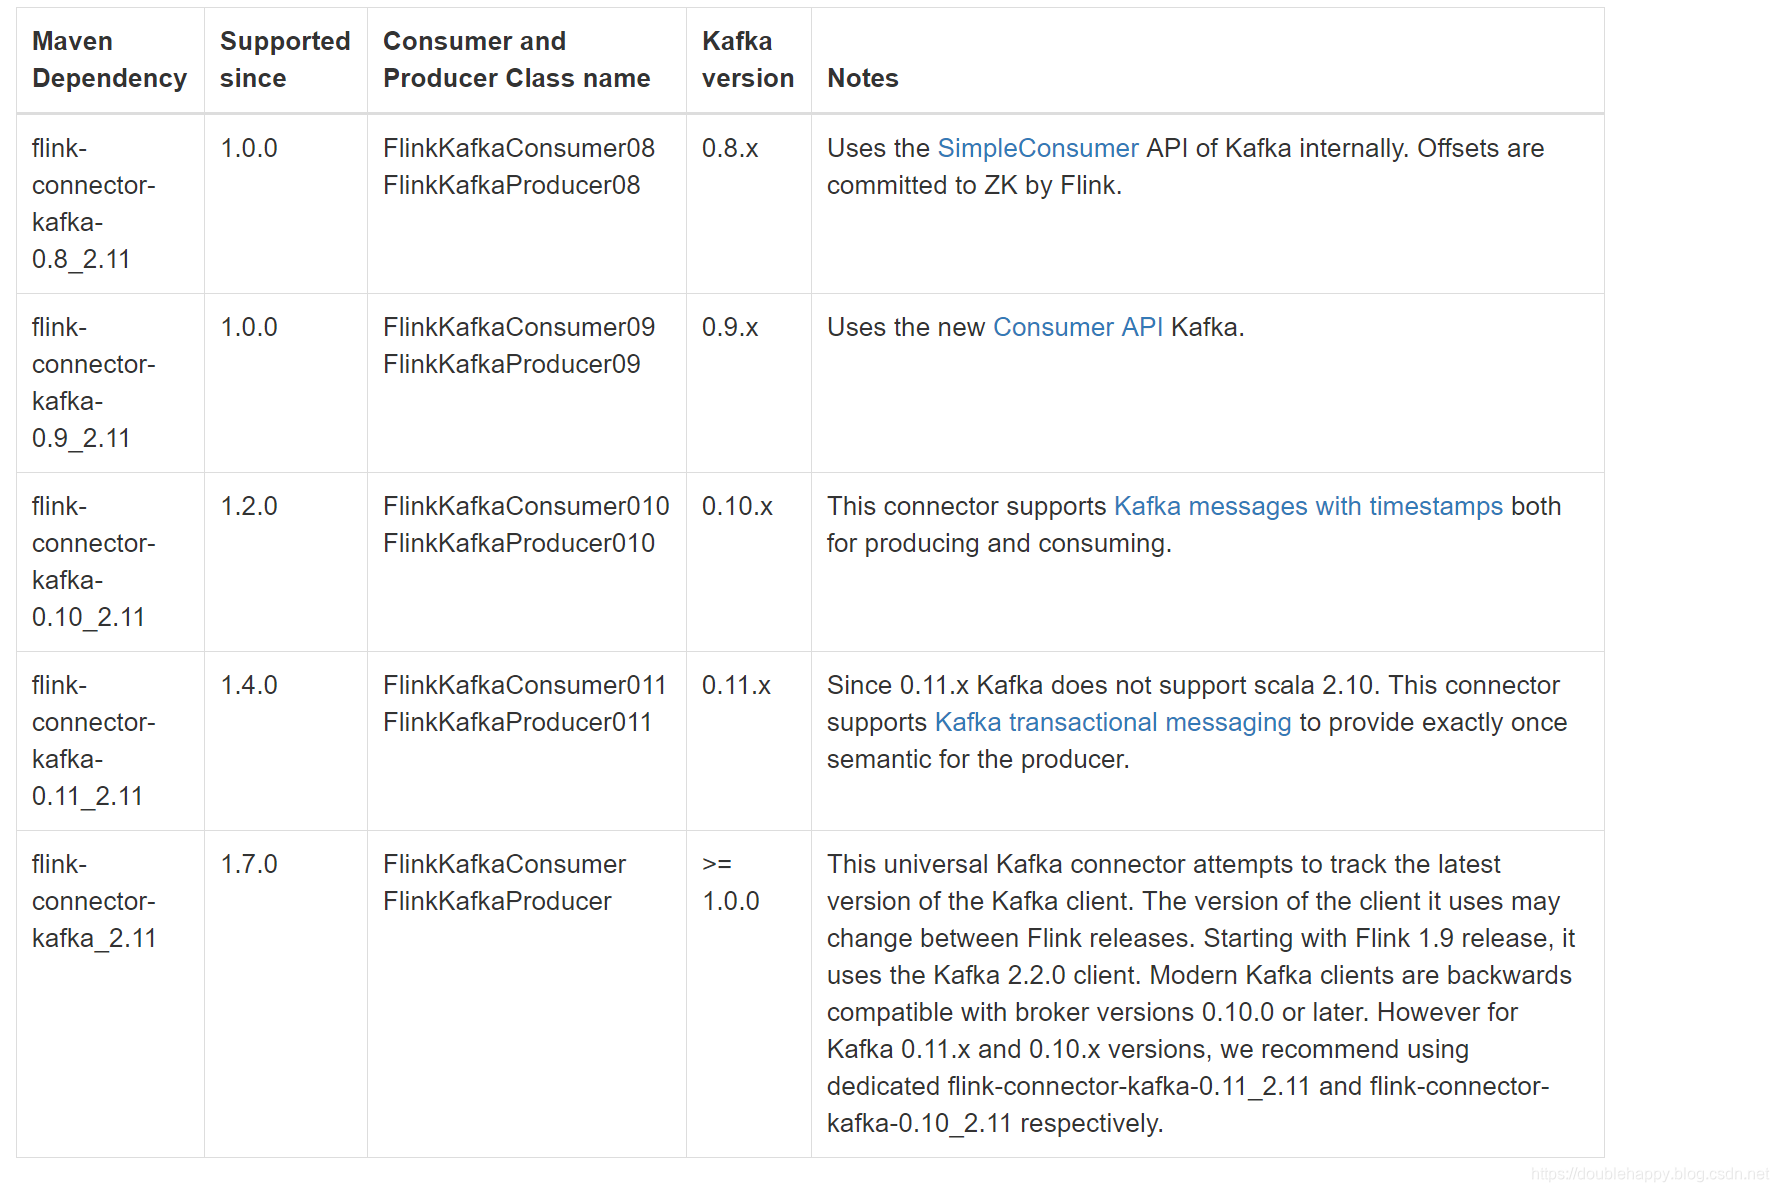1779x1192 pixels.
Task: Click the Notes column header
Action: [862, 78]
